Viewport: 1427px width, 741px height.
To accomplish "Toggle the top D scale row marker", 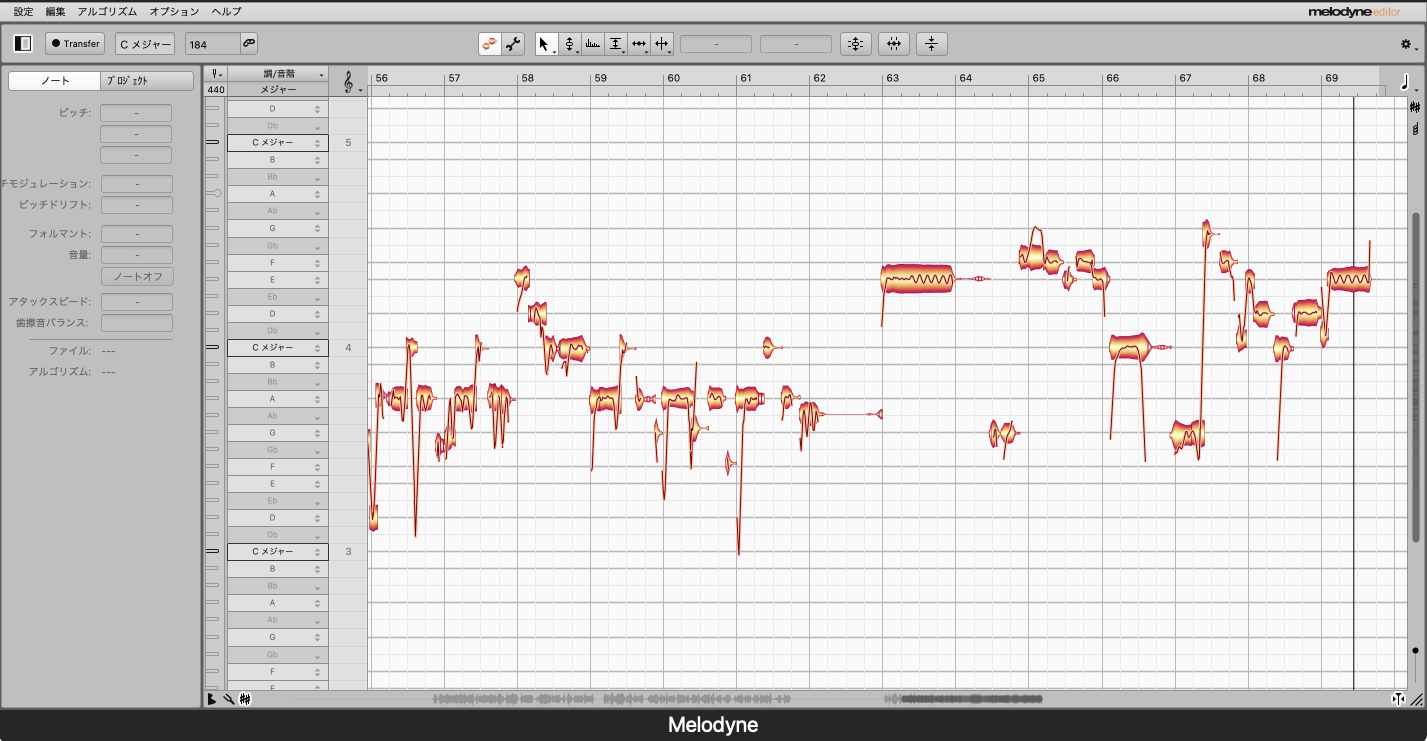I will pyautogui.click(x=212, y=109).
